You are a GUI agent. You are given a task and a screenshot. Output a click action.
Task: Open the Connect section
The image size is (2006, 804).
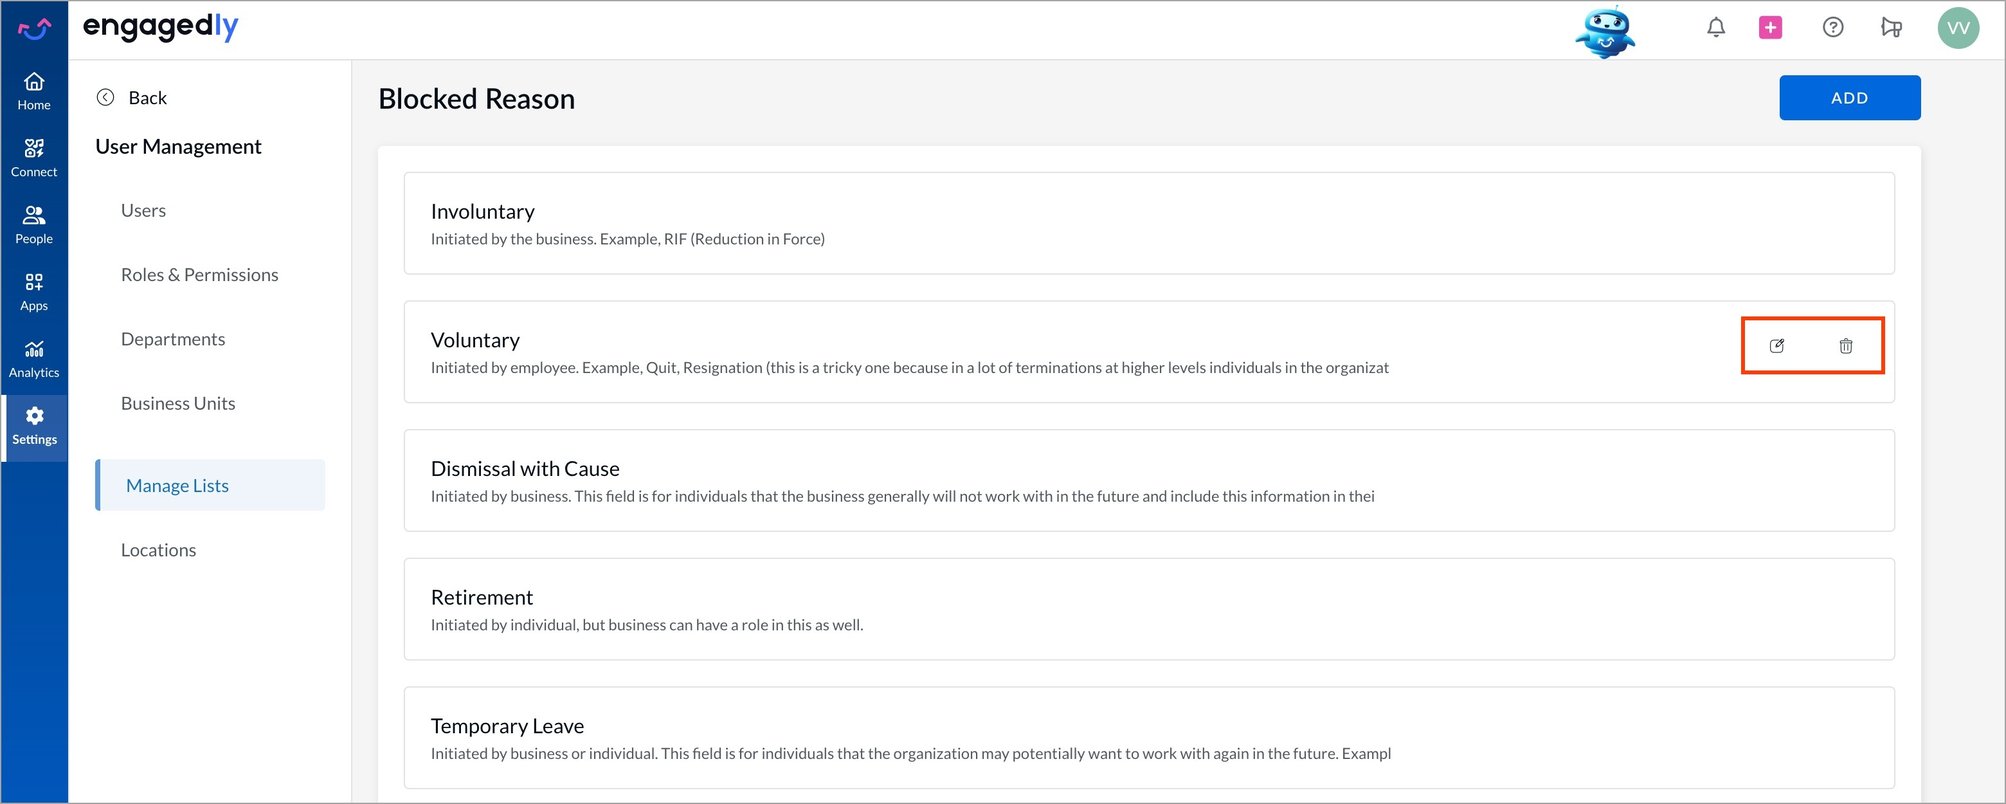[x=34, y=159]
